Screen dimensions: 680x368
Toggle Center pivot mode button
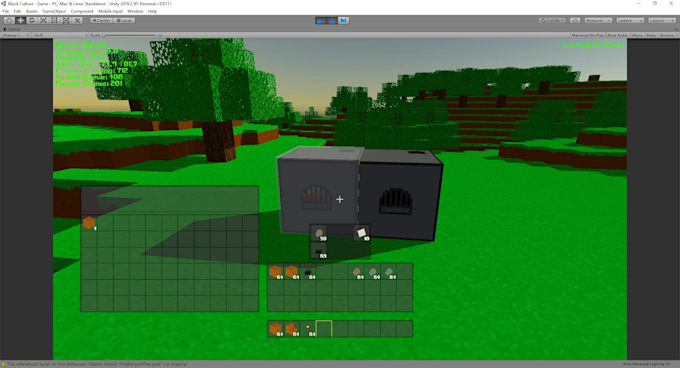(x=101, y=20)
